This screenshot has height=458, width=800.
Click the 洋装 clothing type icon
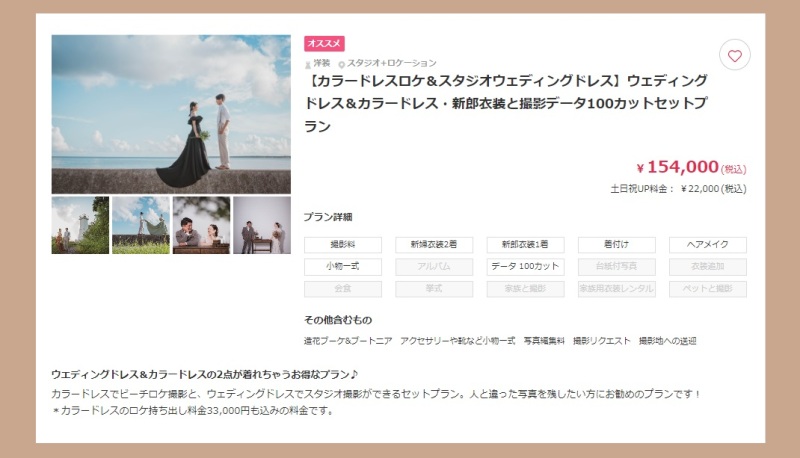coord(308,63)
